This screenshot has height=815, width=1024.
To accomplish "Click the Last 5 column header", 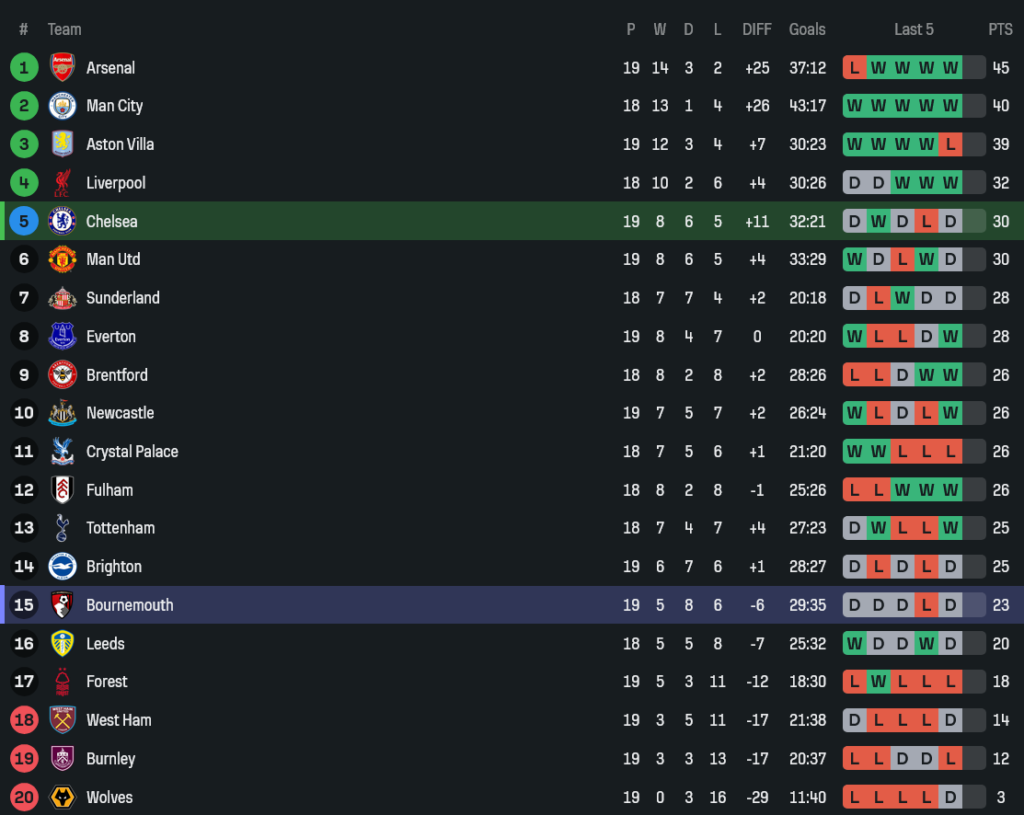I will (x=914, y=29).
